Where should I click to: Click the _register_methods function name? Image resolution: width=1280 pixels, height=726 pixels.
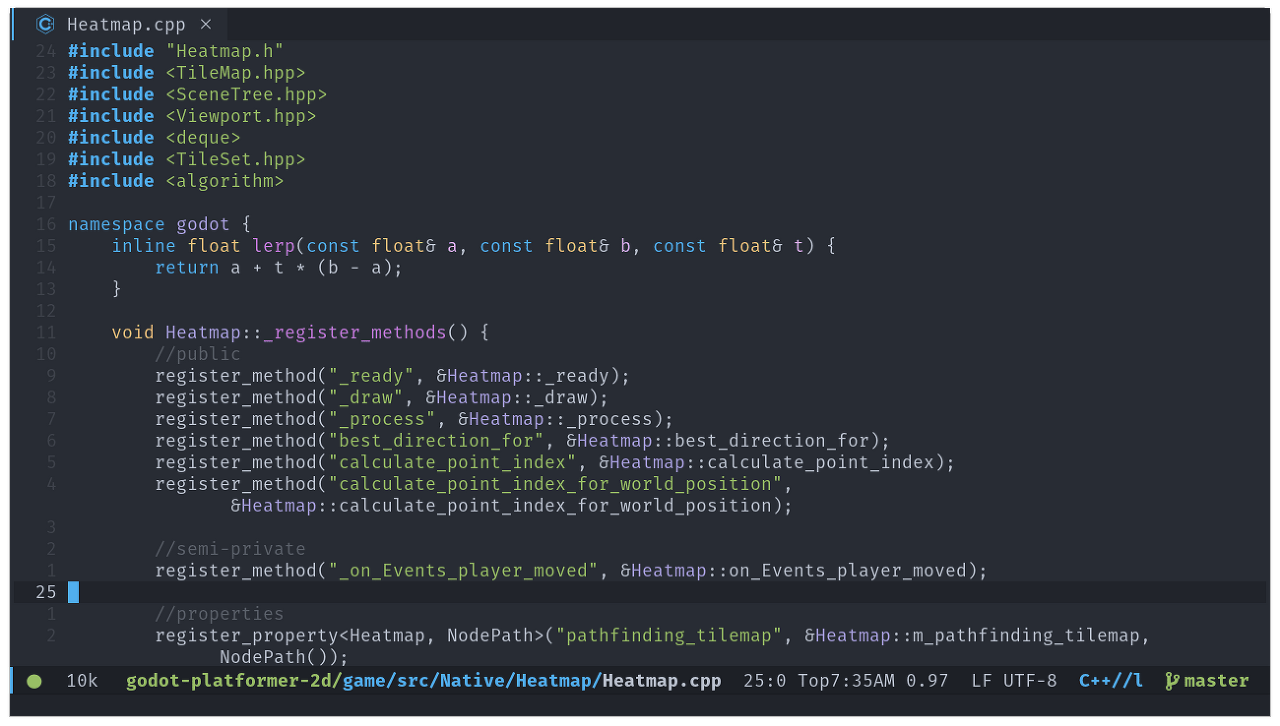pyautogui.click(x=355, y=332)
